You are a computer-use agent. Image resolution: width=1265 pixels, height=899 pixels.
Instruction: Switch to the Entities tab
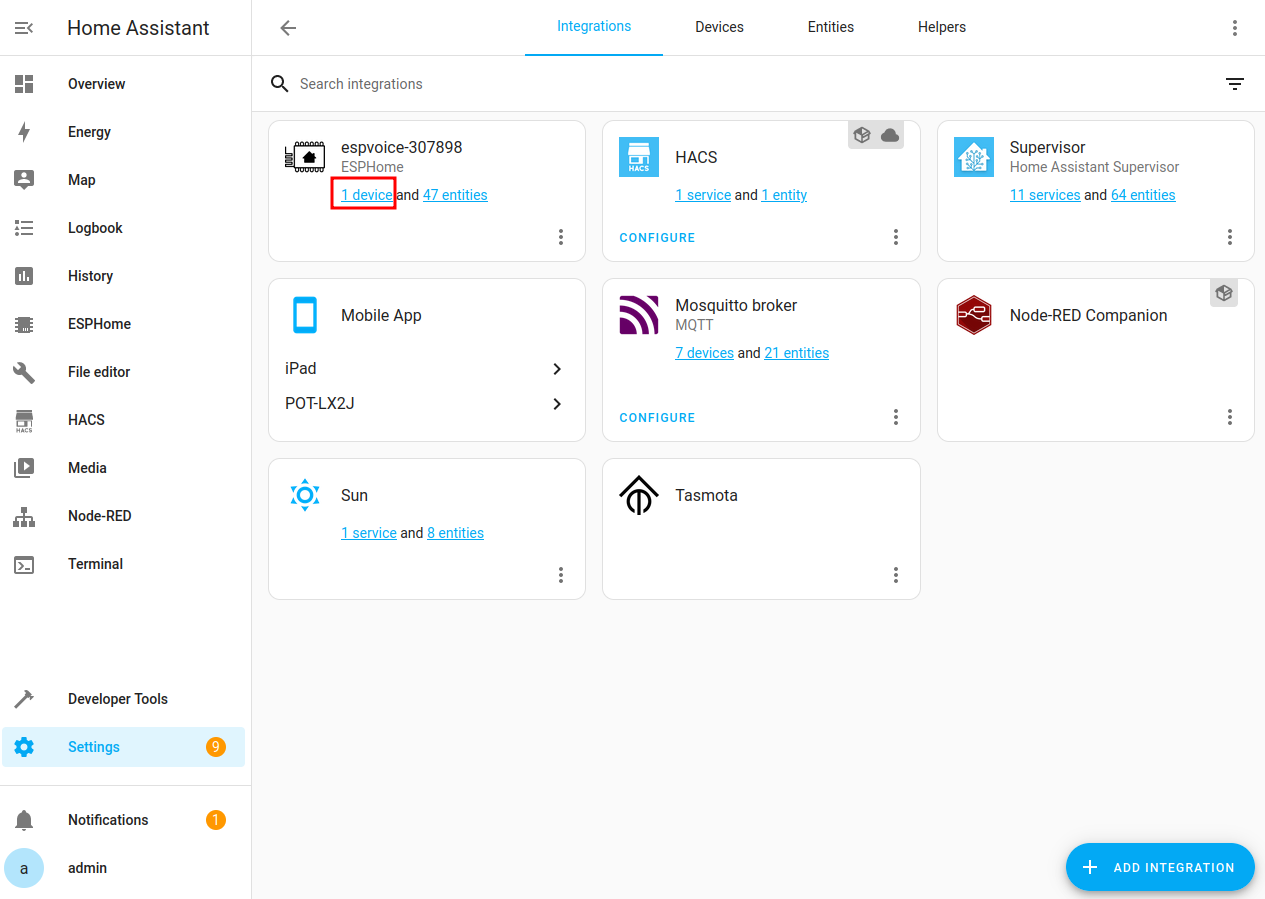tap(831, 27)
